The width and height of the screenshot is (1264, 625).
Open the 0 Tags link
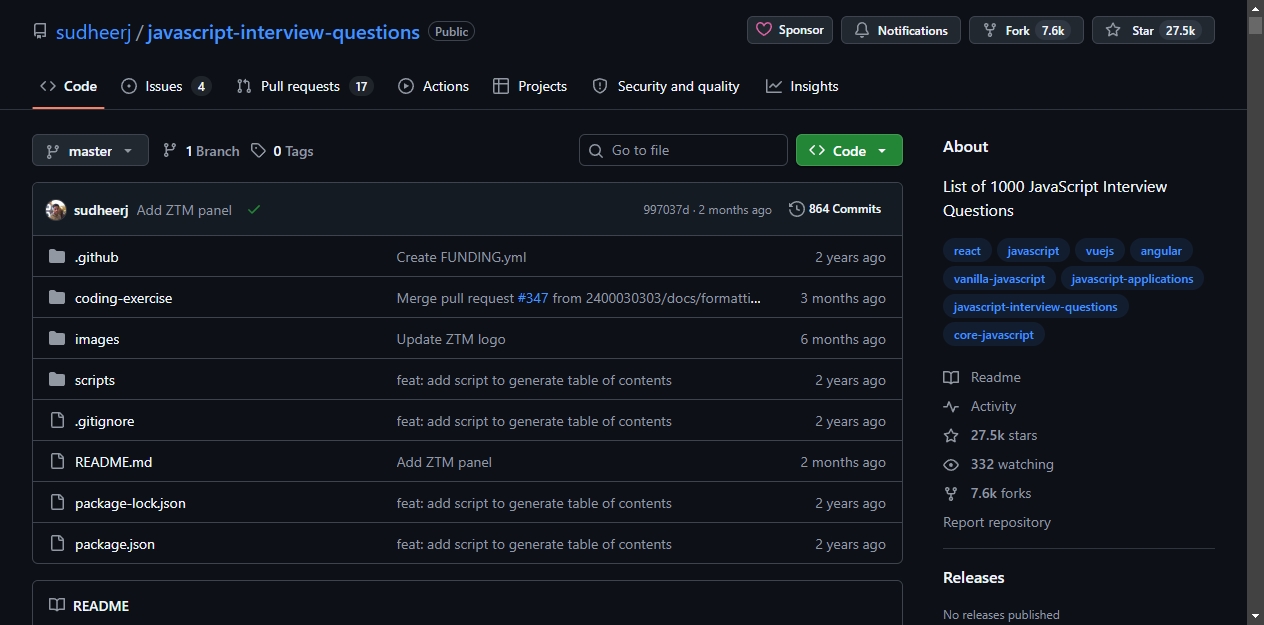(x=282, y=151)
